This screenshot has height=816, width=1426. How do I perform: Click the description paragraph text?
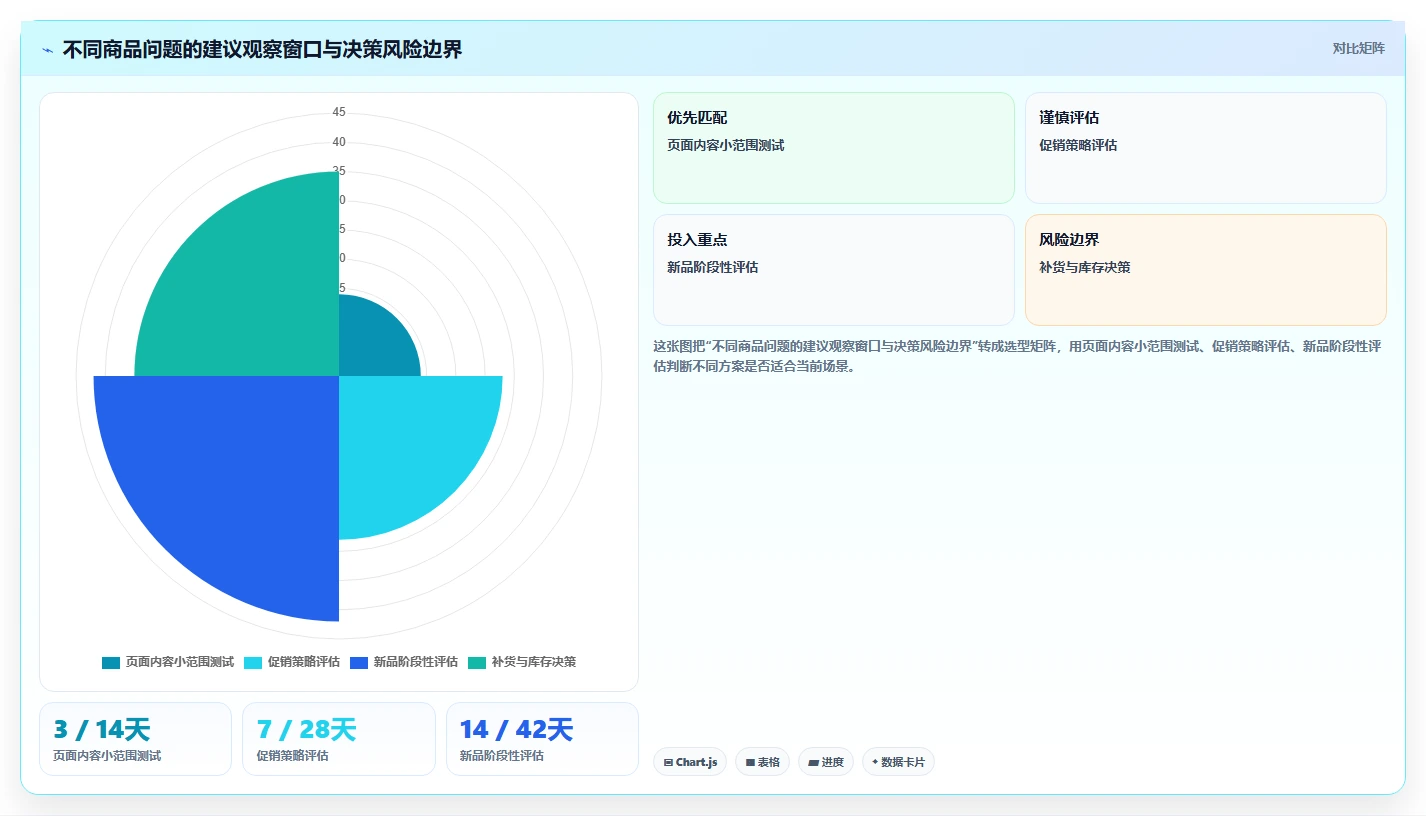tap(1018, 356)
